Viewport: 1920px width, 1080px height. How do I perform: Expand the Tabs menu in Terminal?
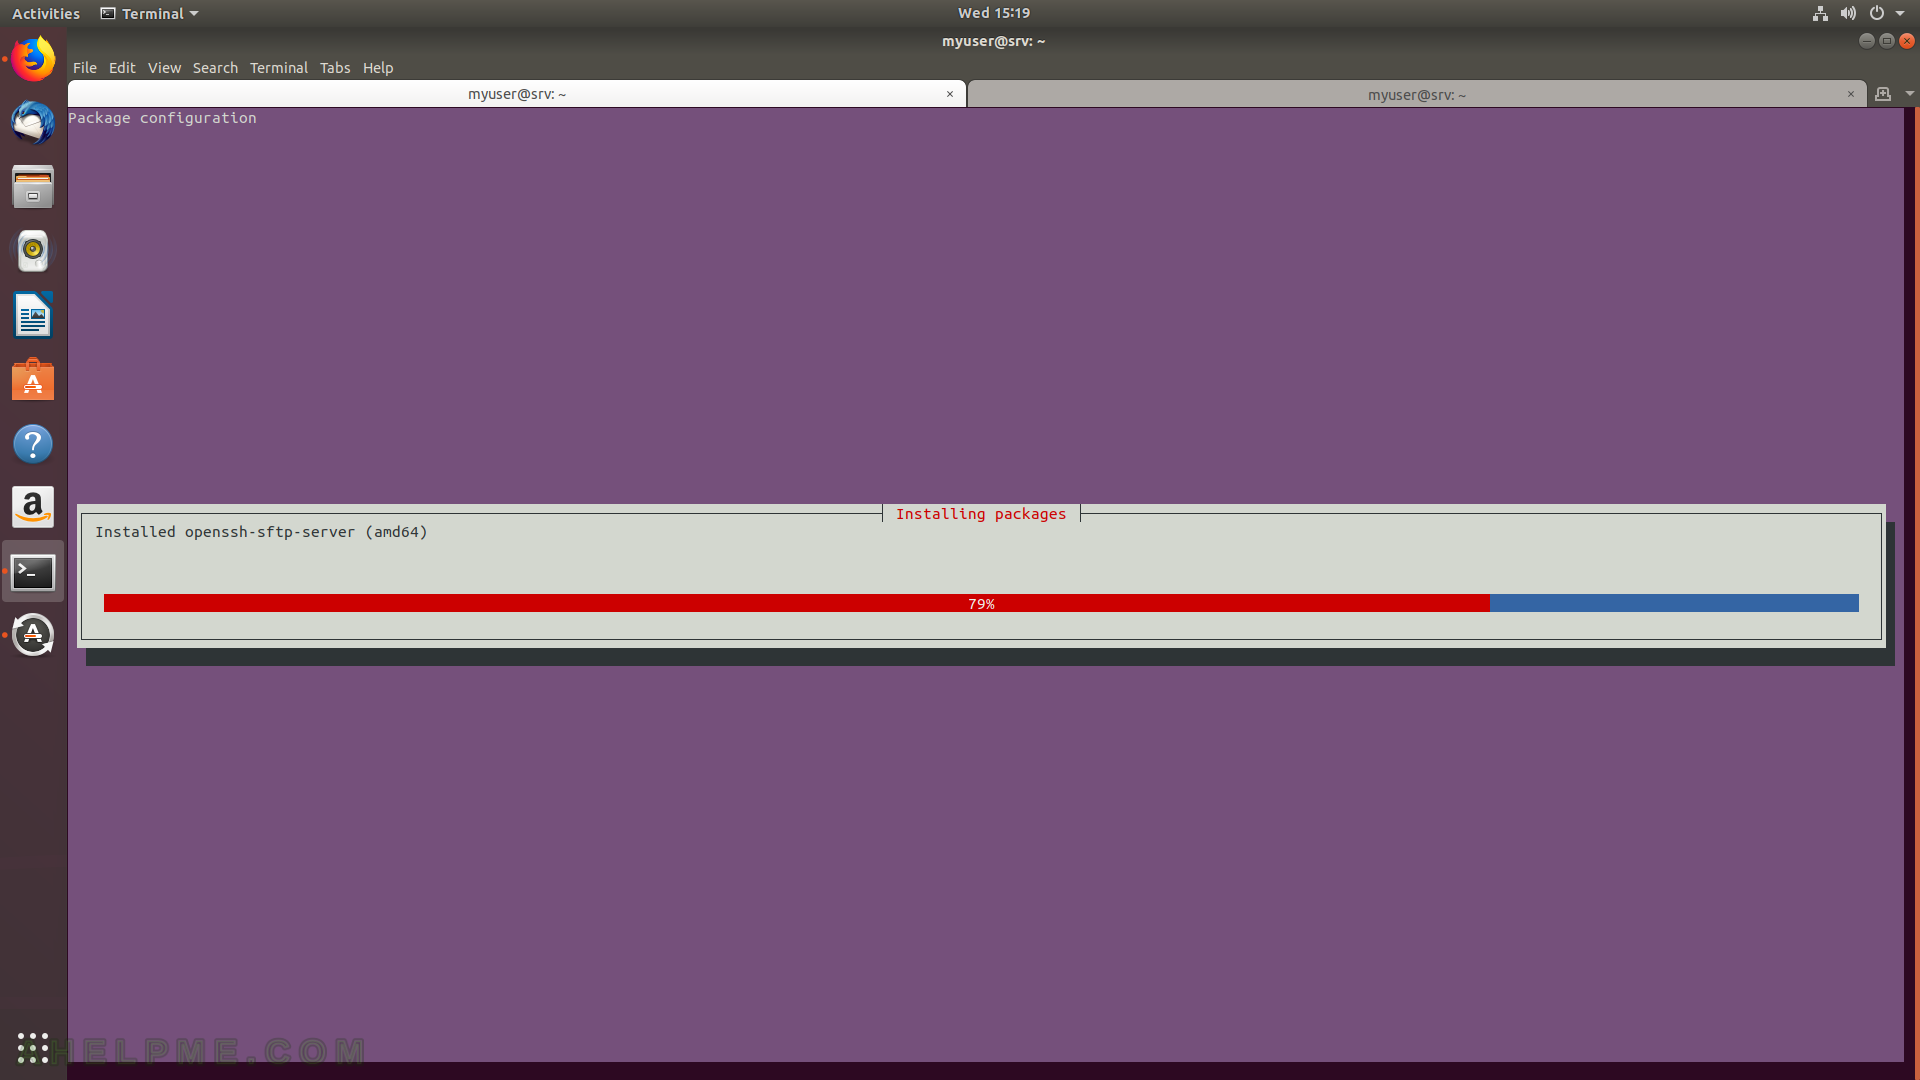click(x=334, y=67)
